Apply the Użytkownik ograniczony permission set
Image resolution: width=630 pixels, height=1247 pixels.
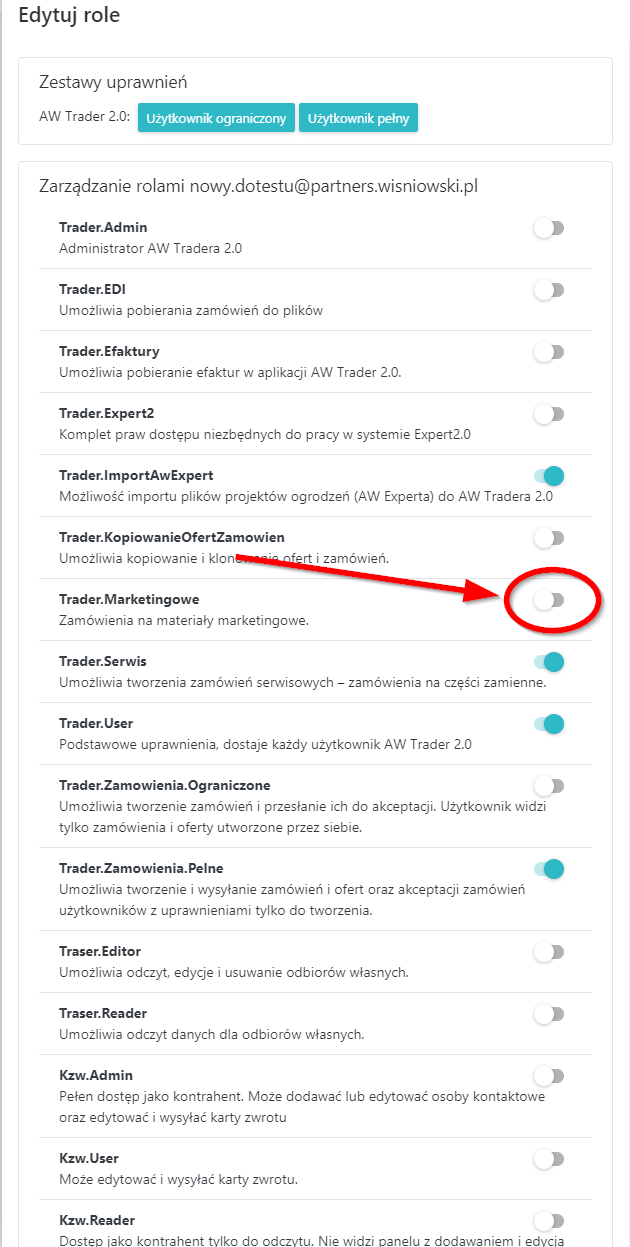click(216, 117)
